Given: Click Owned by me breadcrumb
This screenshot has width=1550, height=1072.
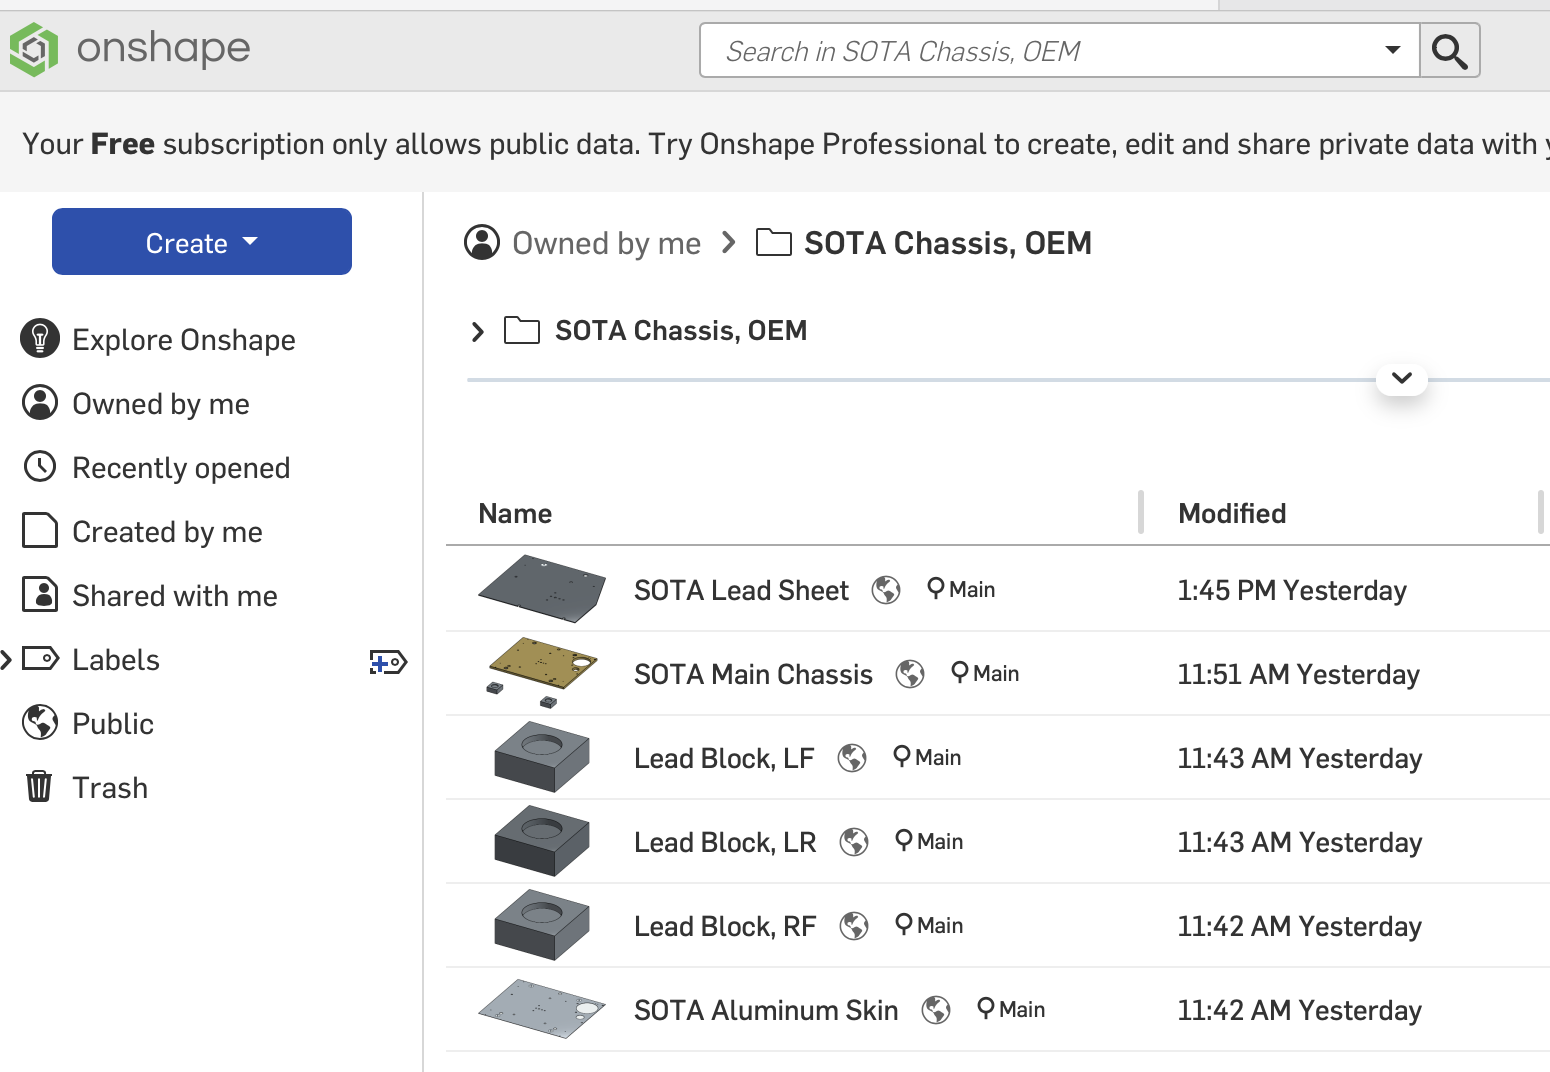Looking at the screenshot, I should coord(605,243).
